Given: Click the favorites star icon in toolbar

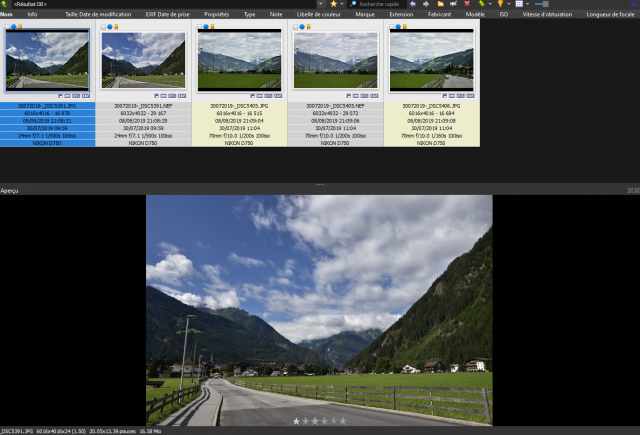Looking at the screenshot, I should point(333,4).
